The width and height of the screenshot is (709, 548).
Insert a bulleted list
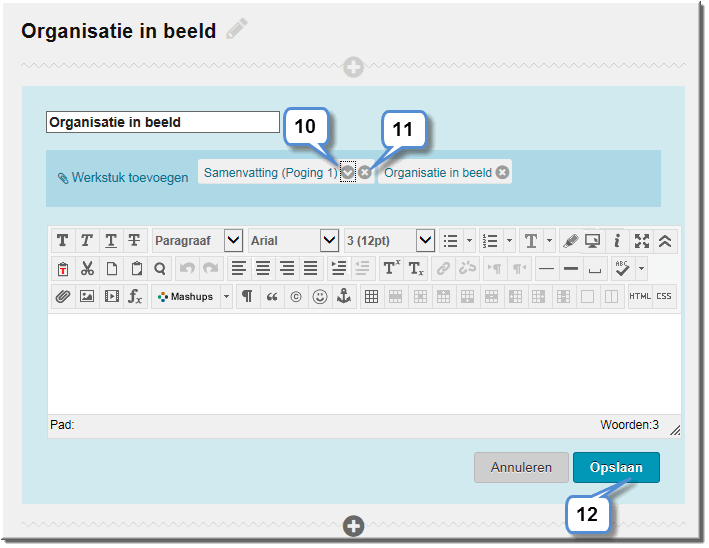click(x=450, y=241)
